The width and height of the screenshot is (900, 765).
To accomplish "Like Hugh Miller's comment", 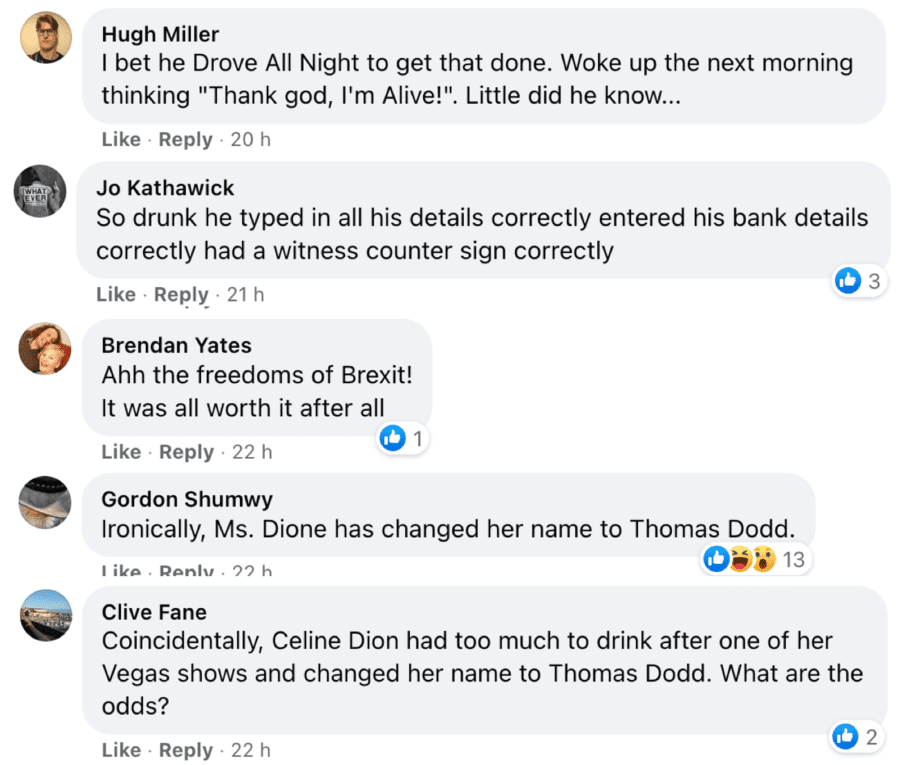I will [x=121, y=139].
